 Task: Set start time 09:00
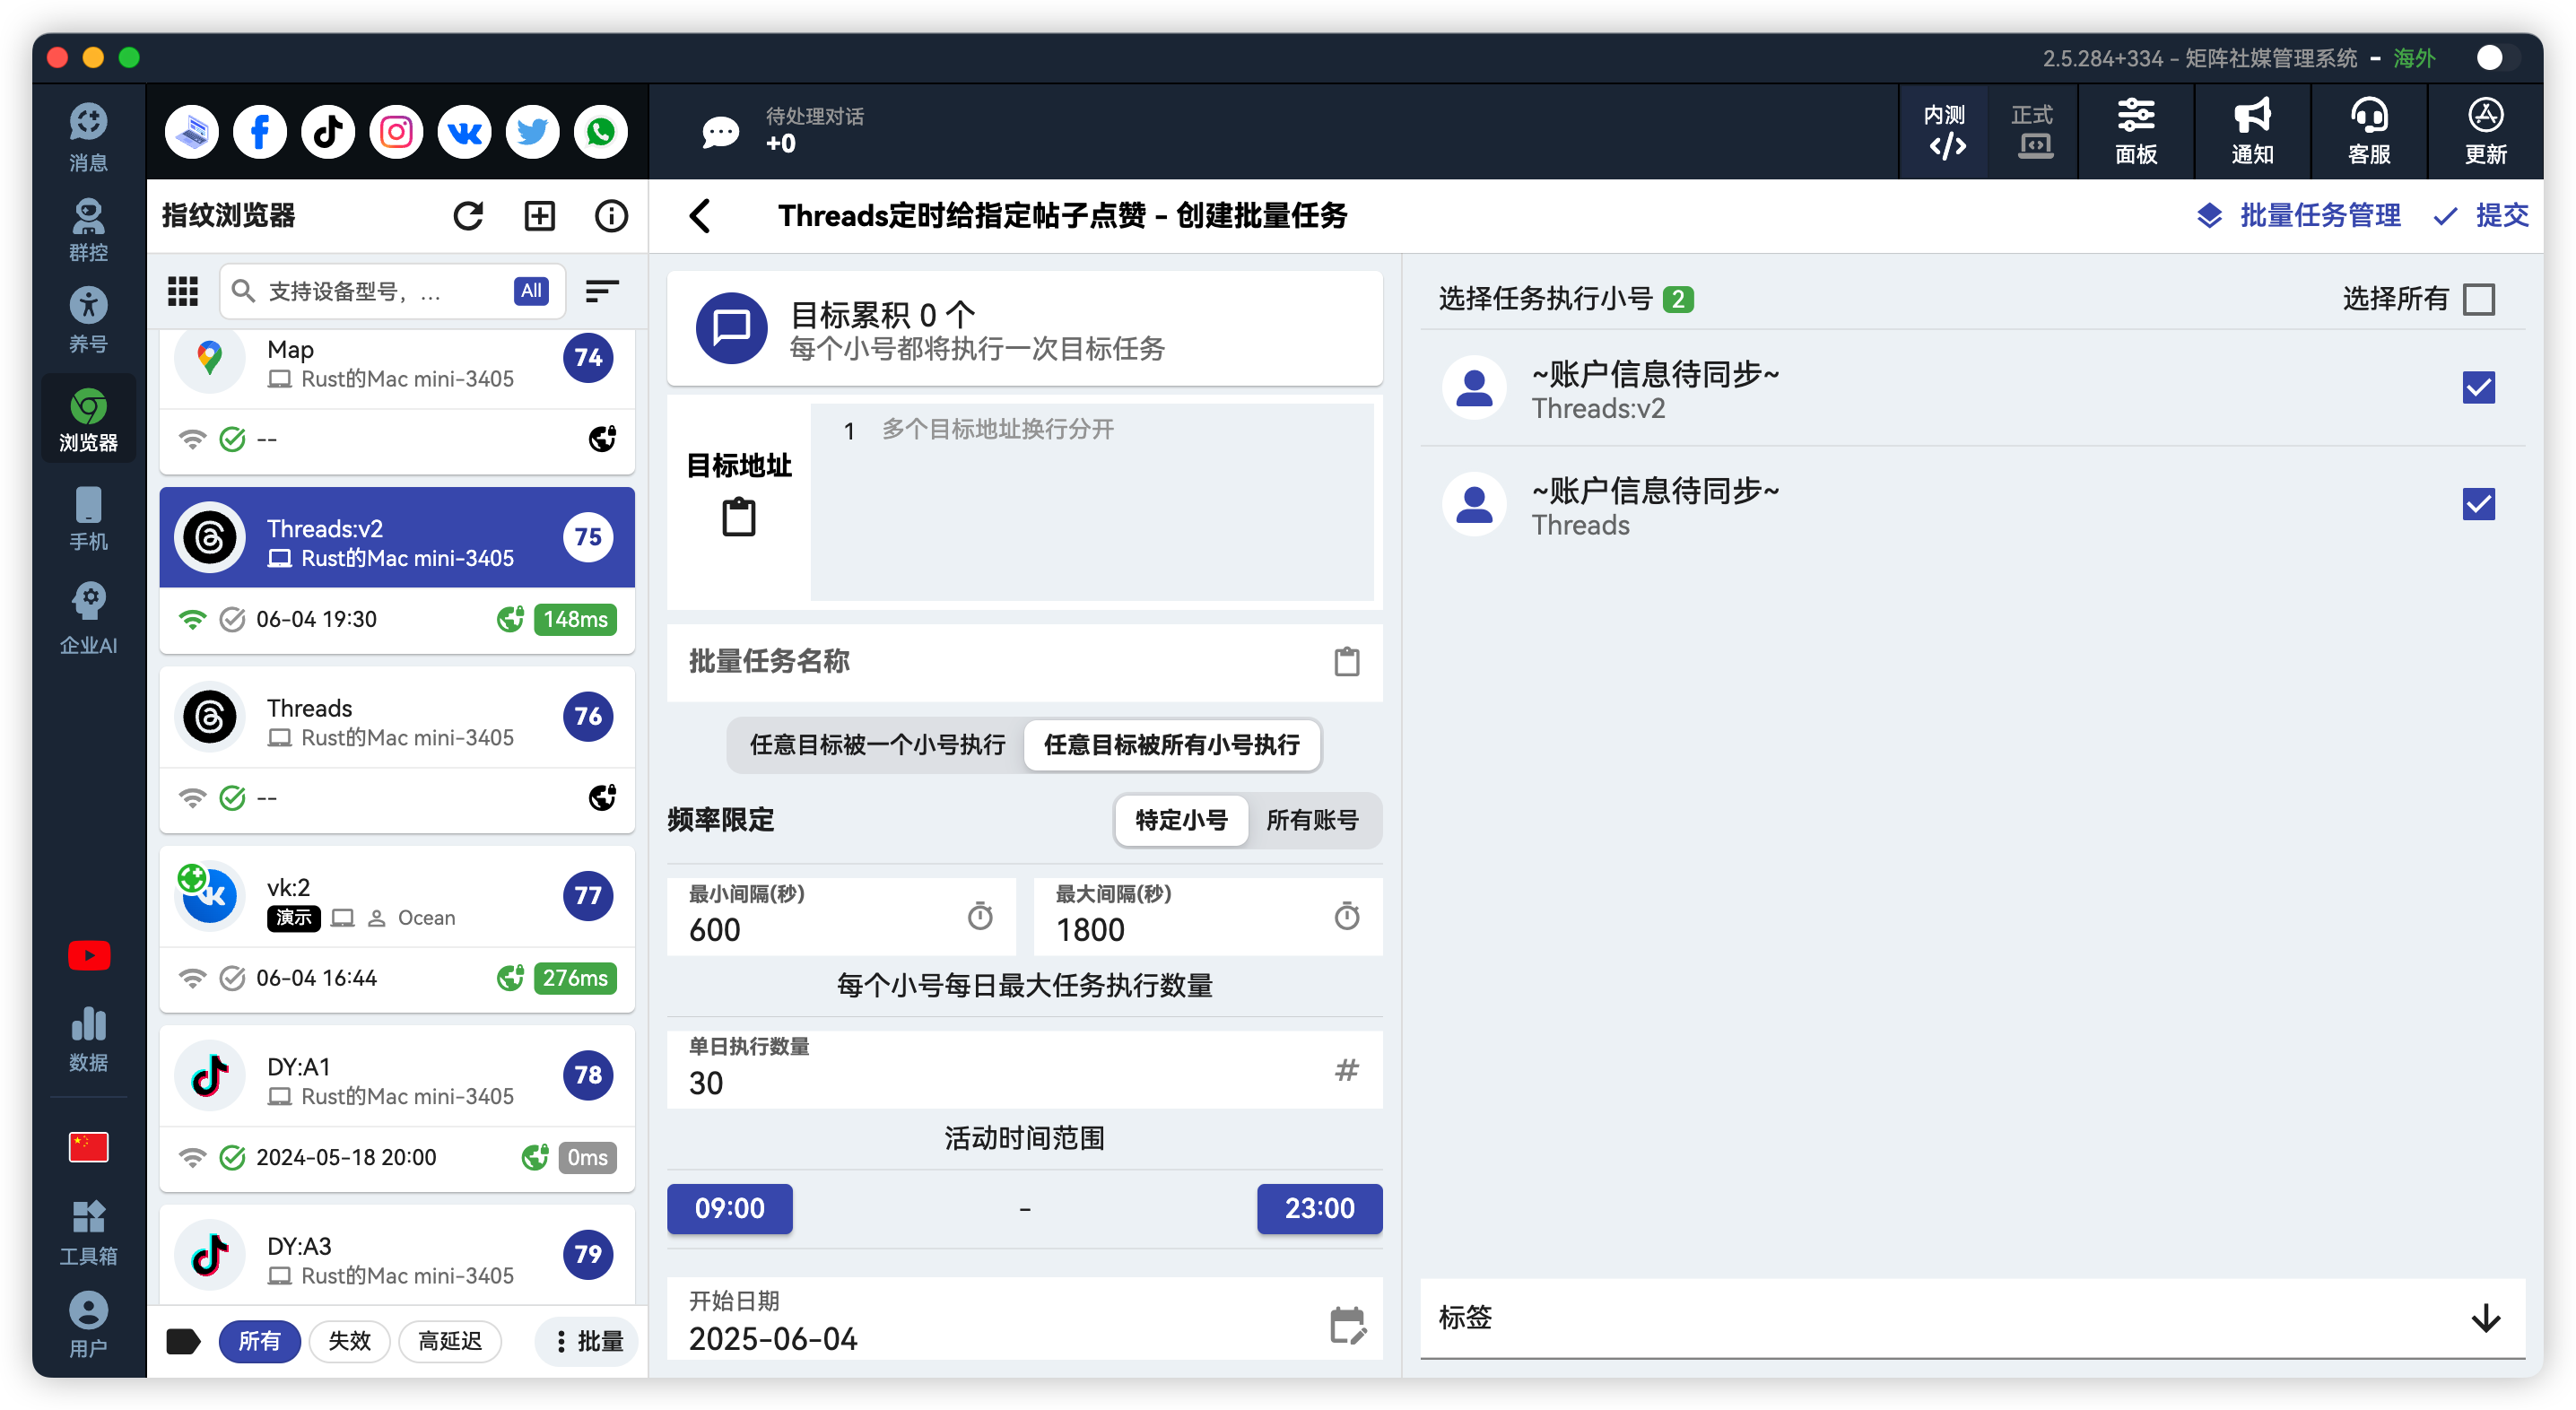[x=729, y=1208]
